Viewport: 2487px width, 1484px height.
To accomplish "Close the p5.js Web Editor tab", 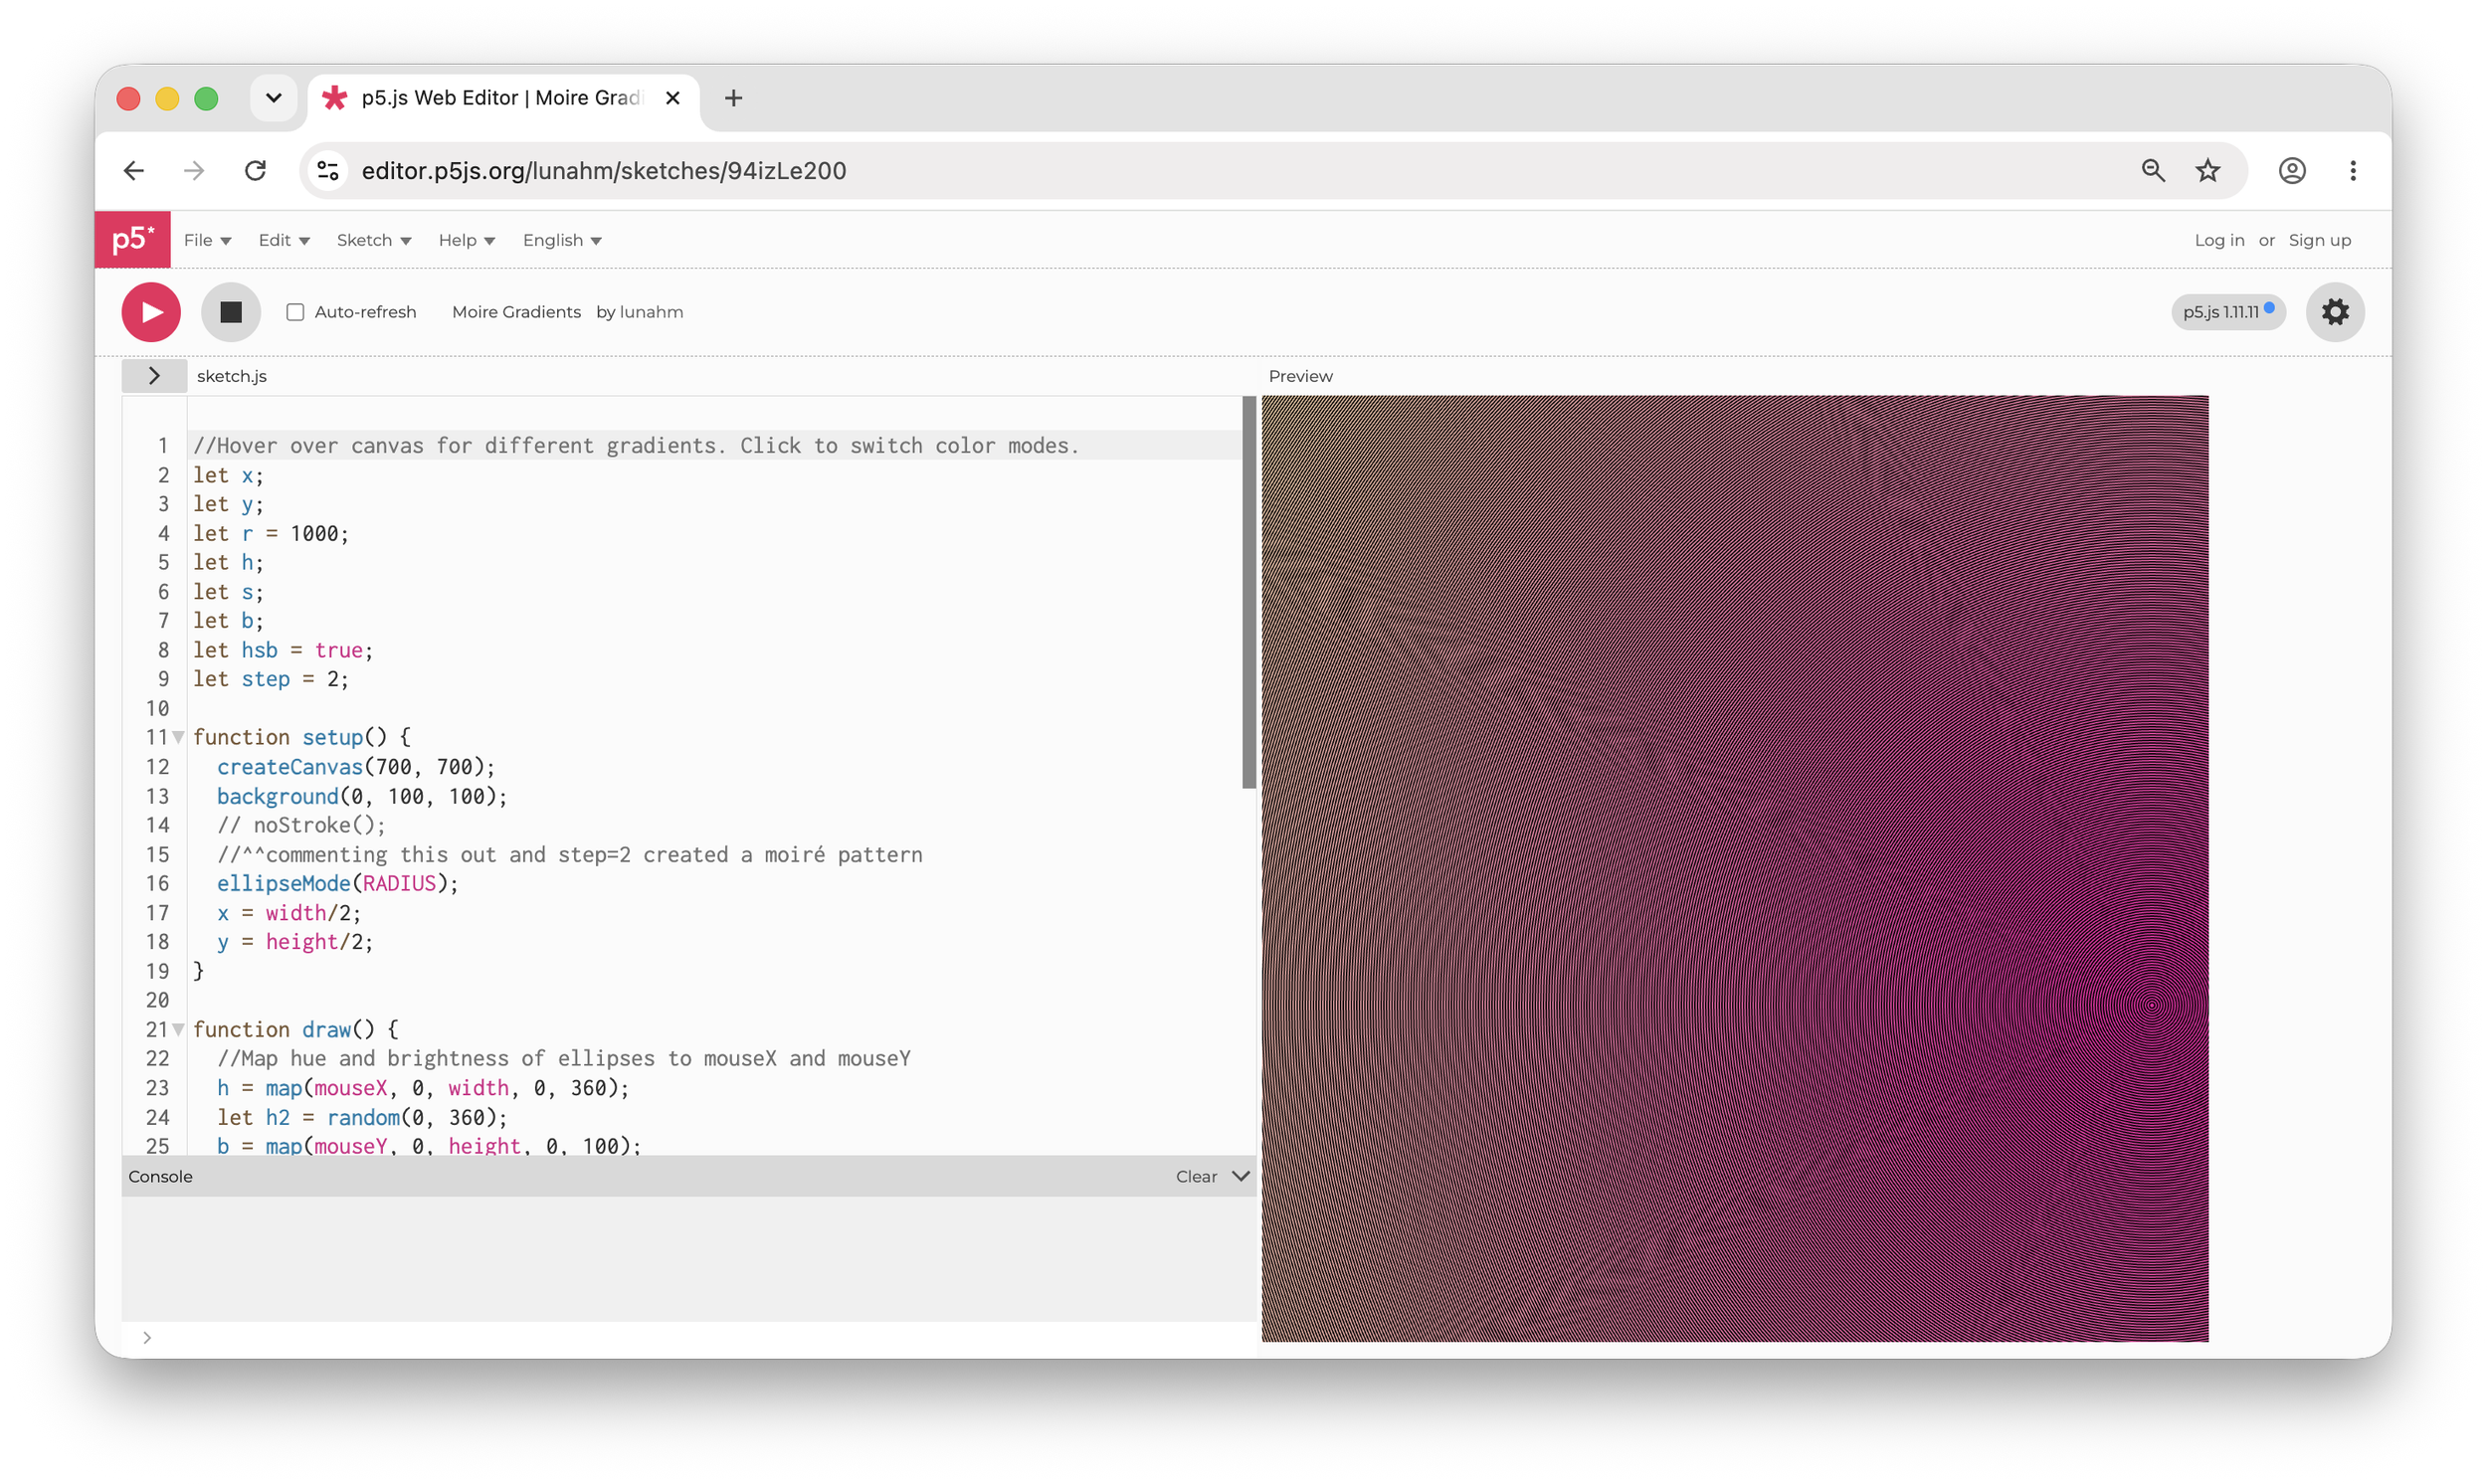I will point(672,98).
